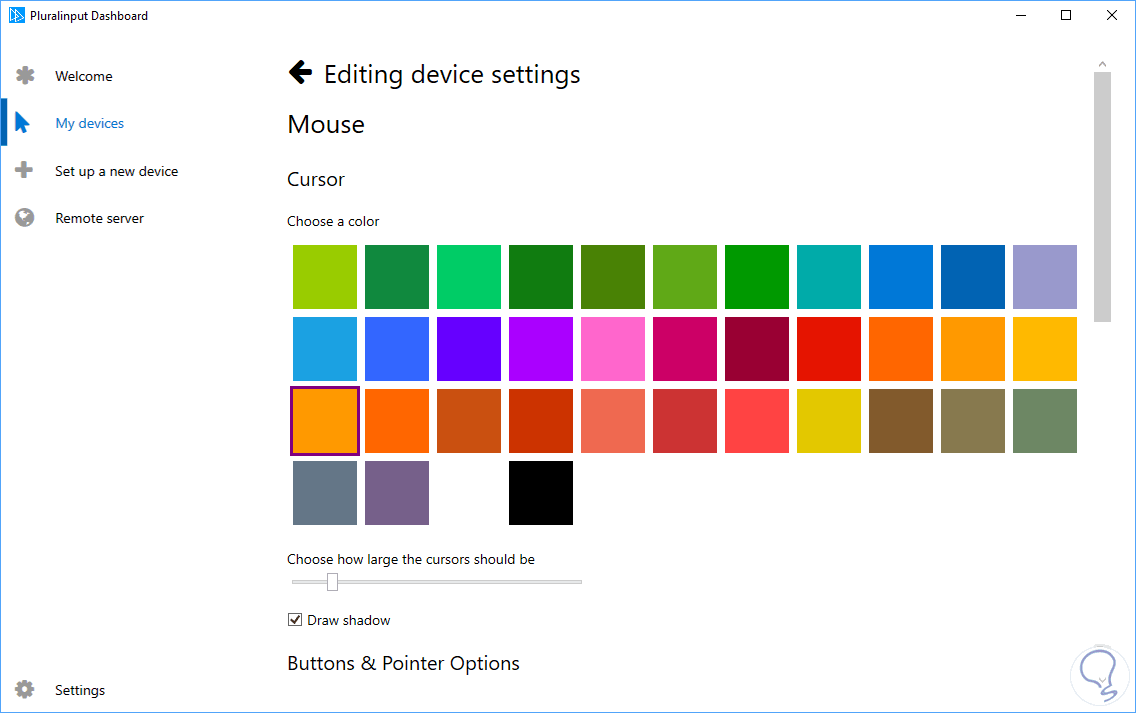Open Settings at the bottom of sidebar
Screen dimensions: 1136x713
click(80, 690)
